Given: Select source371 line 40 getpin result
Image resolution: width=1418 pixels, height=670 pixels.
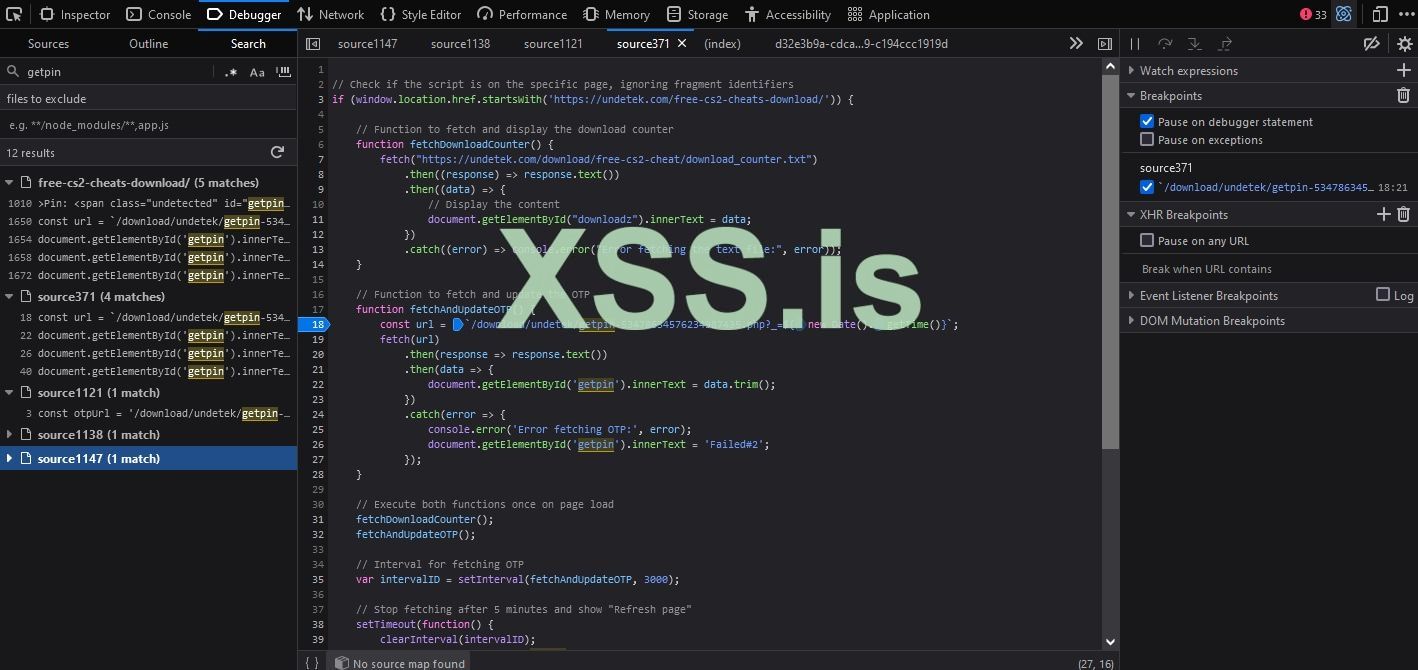Looking at the screenshot, I should [x=148, y=371].
